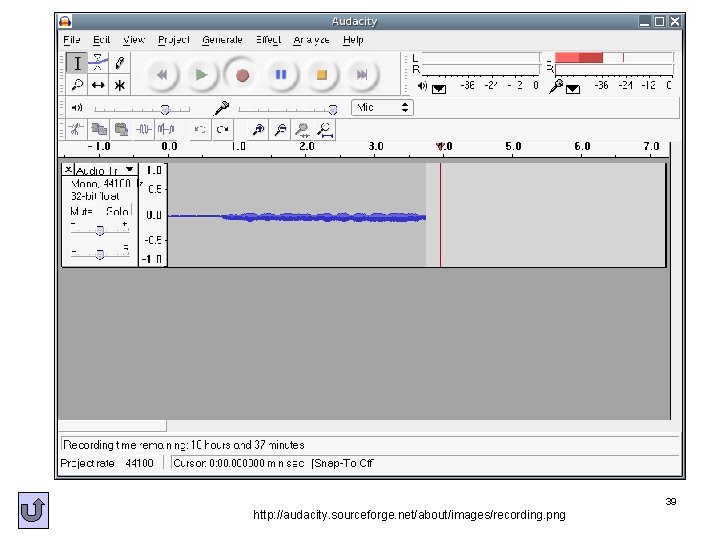
Task: Click the blue waveform in the track
Action: tap(297, 217)
